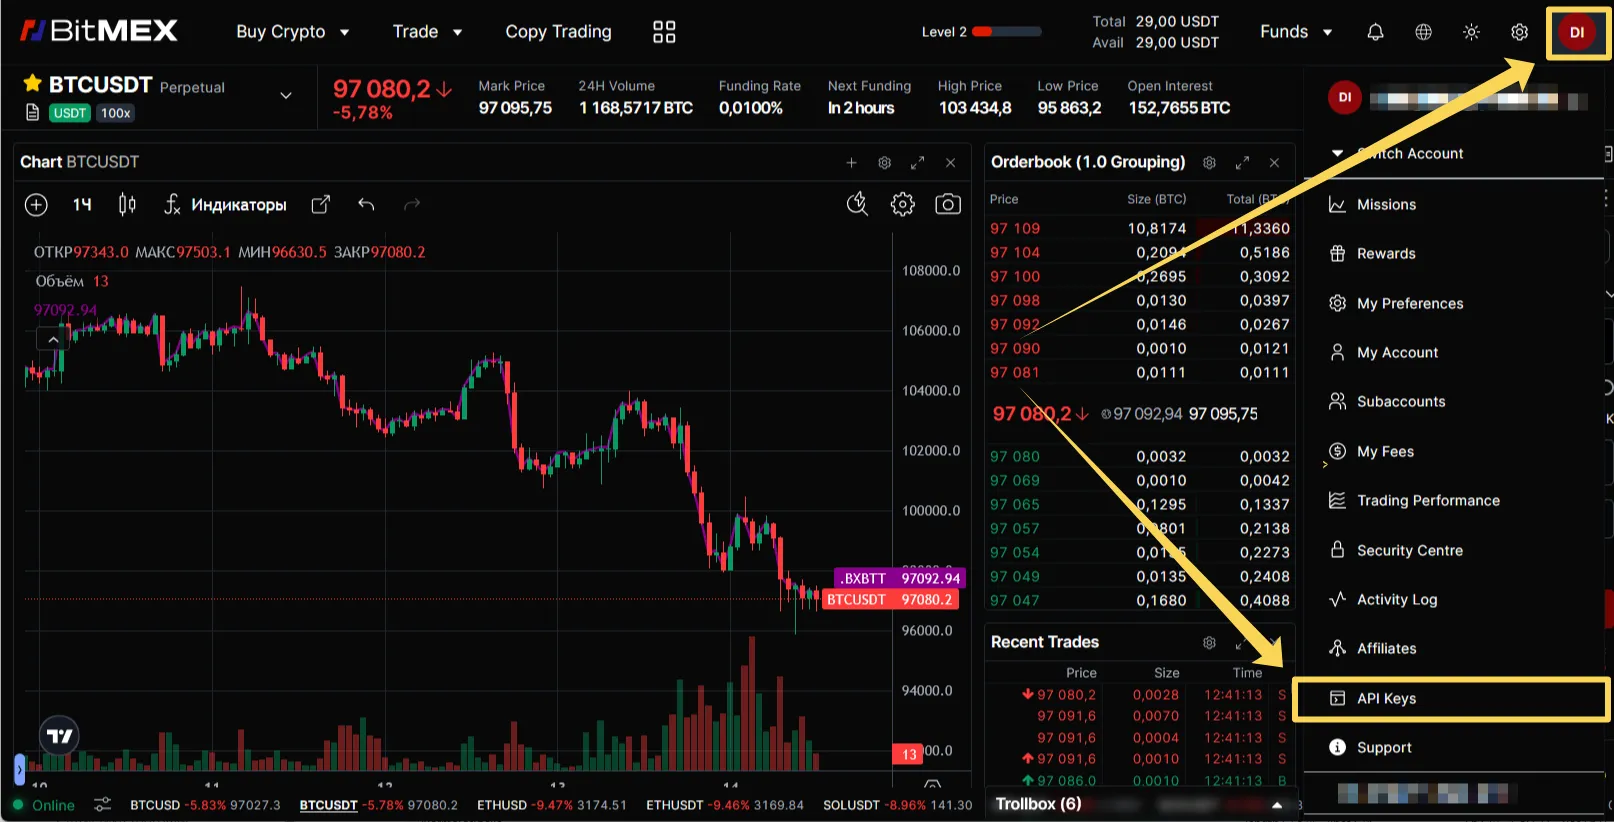Click the language globe icon
This screenshot has width=1614, height=822.
tap(1423, 32)
